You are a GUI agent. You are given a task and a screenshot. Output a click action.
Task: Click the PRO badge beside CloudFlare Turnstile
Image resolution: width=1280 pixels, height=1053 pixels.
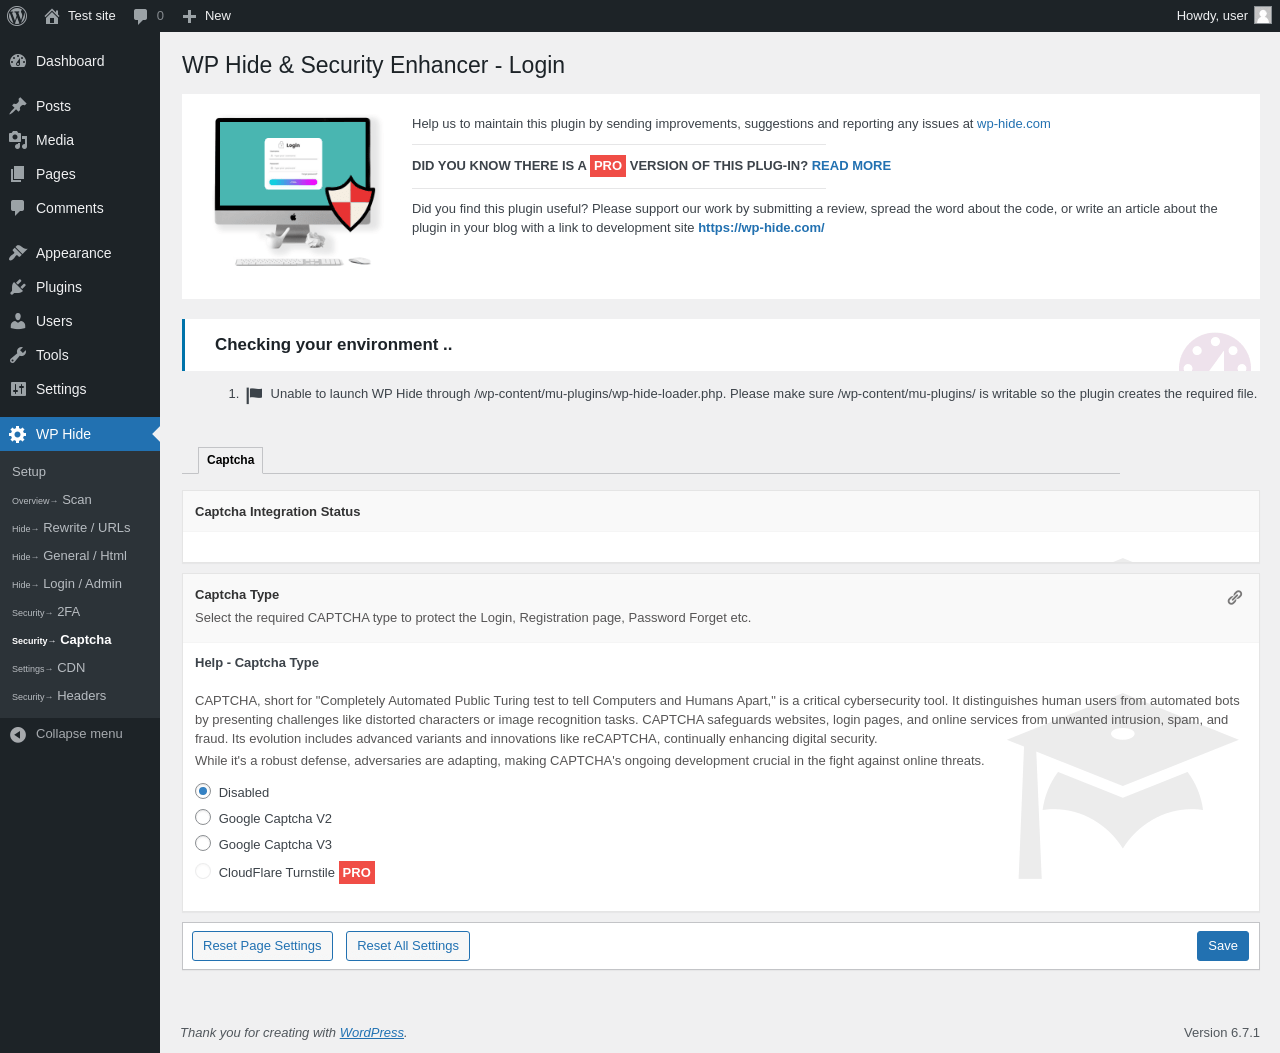tap(357, 872)
